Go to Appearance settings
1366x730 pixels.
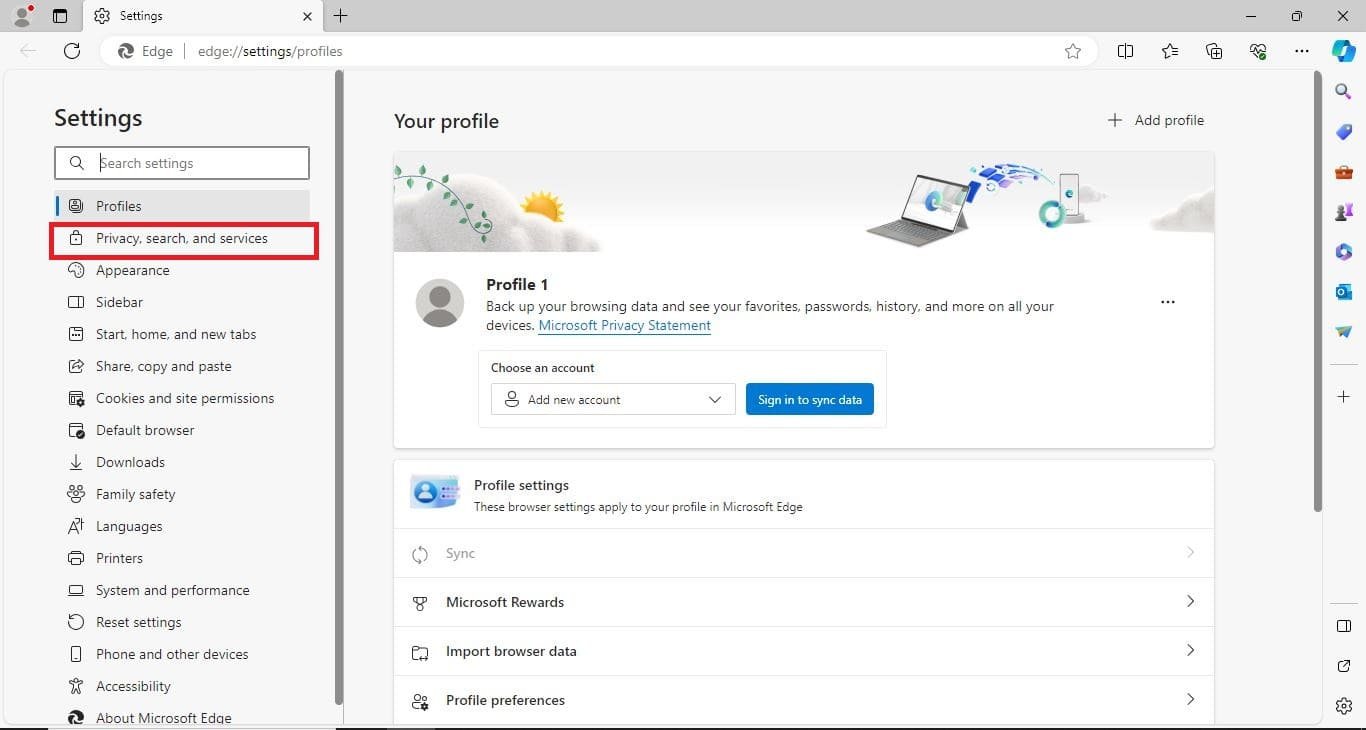coord(132,271)
